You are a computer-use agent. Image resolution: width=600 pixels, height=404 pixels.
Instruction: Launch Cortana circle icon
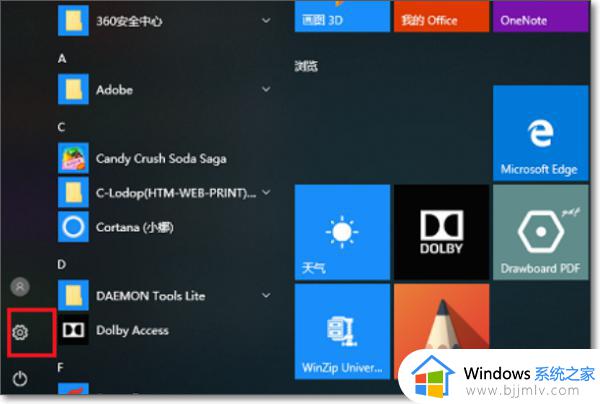73,227
